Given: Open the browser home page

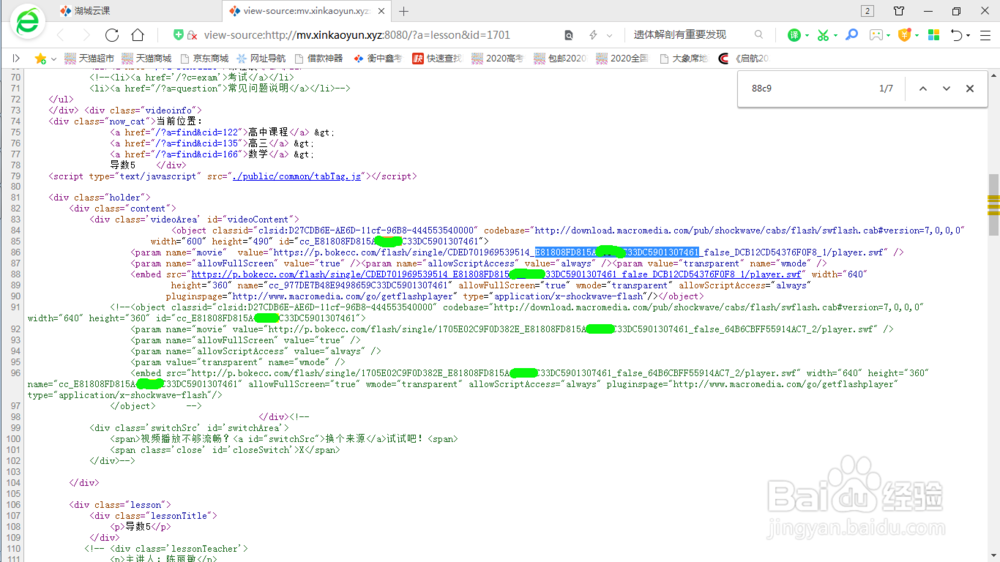Looking at the screenshot, I should pos(138,35).
